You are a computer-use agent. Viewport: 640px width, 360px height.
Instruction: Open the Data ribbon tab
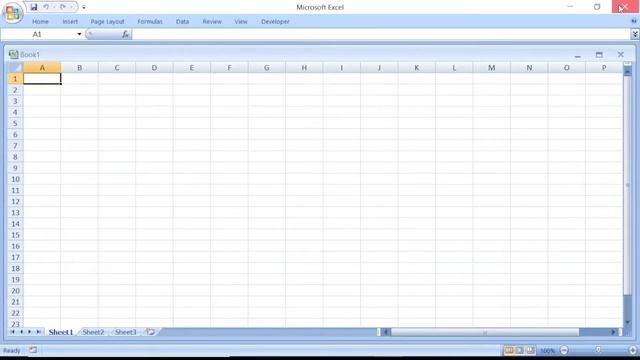(x=182, y=22)
